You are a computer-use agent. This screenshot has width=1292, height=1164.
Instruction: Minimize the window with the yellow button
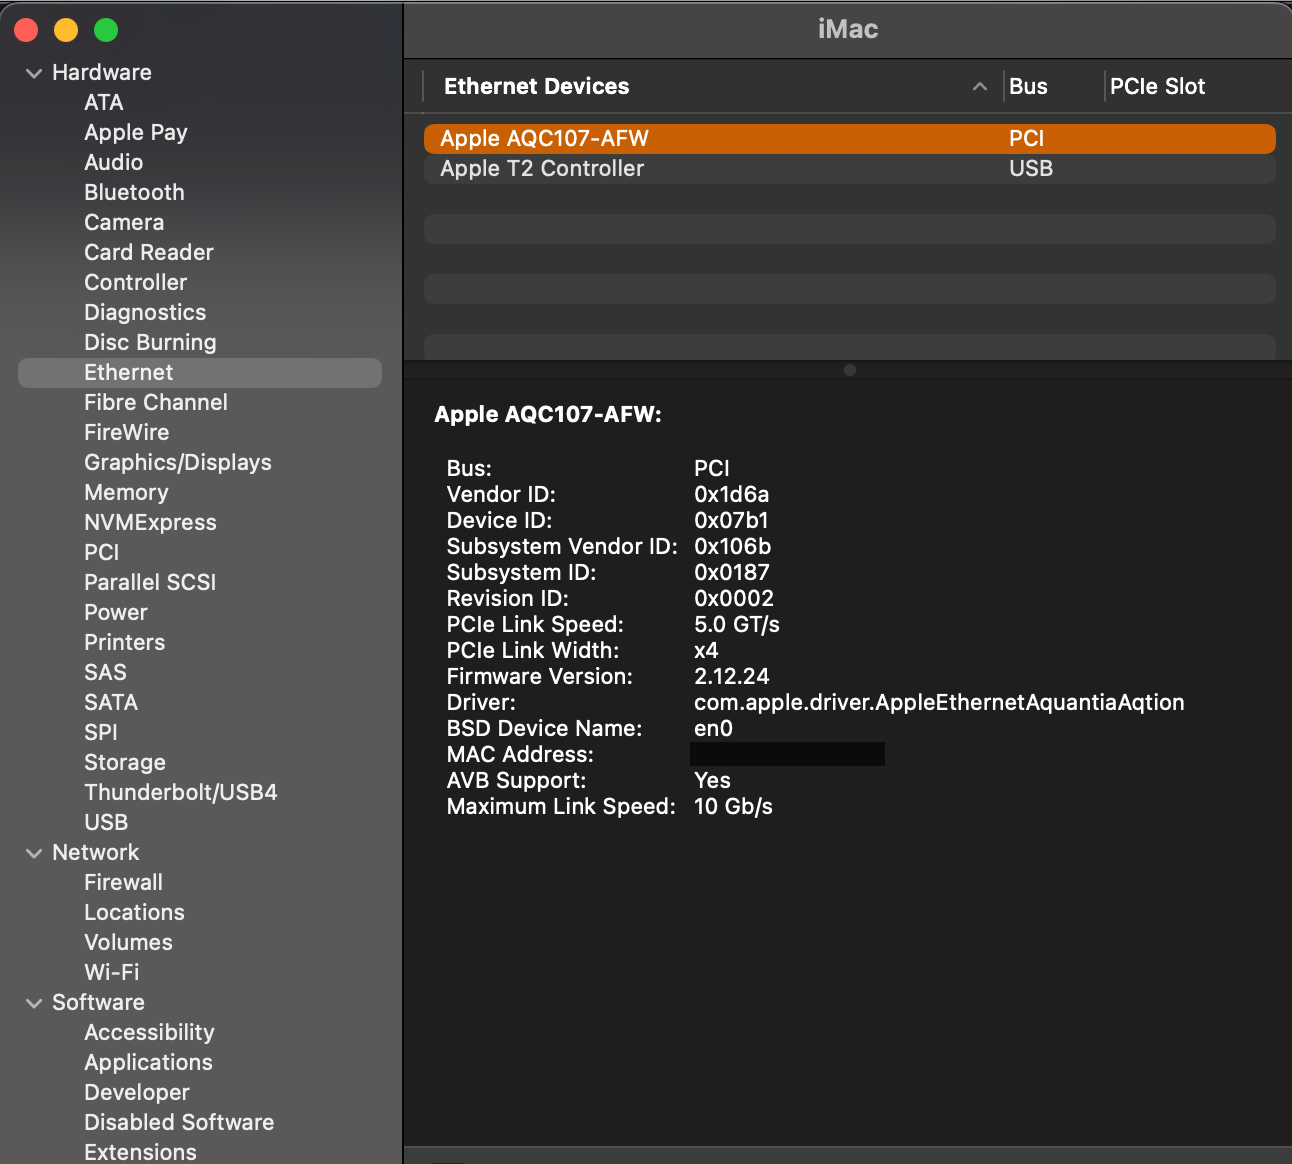tap(66, 30)
